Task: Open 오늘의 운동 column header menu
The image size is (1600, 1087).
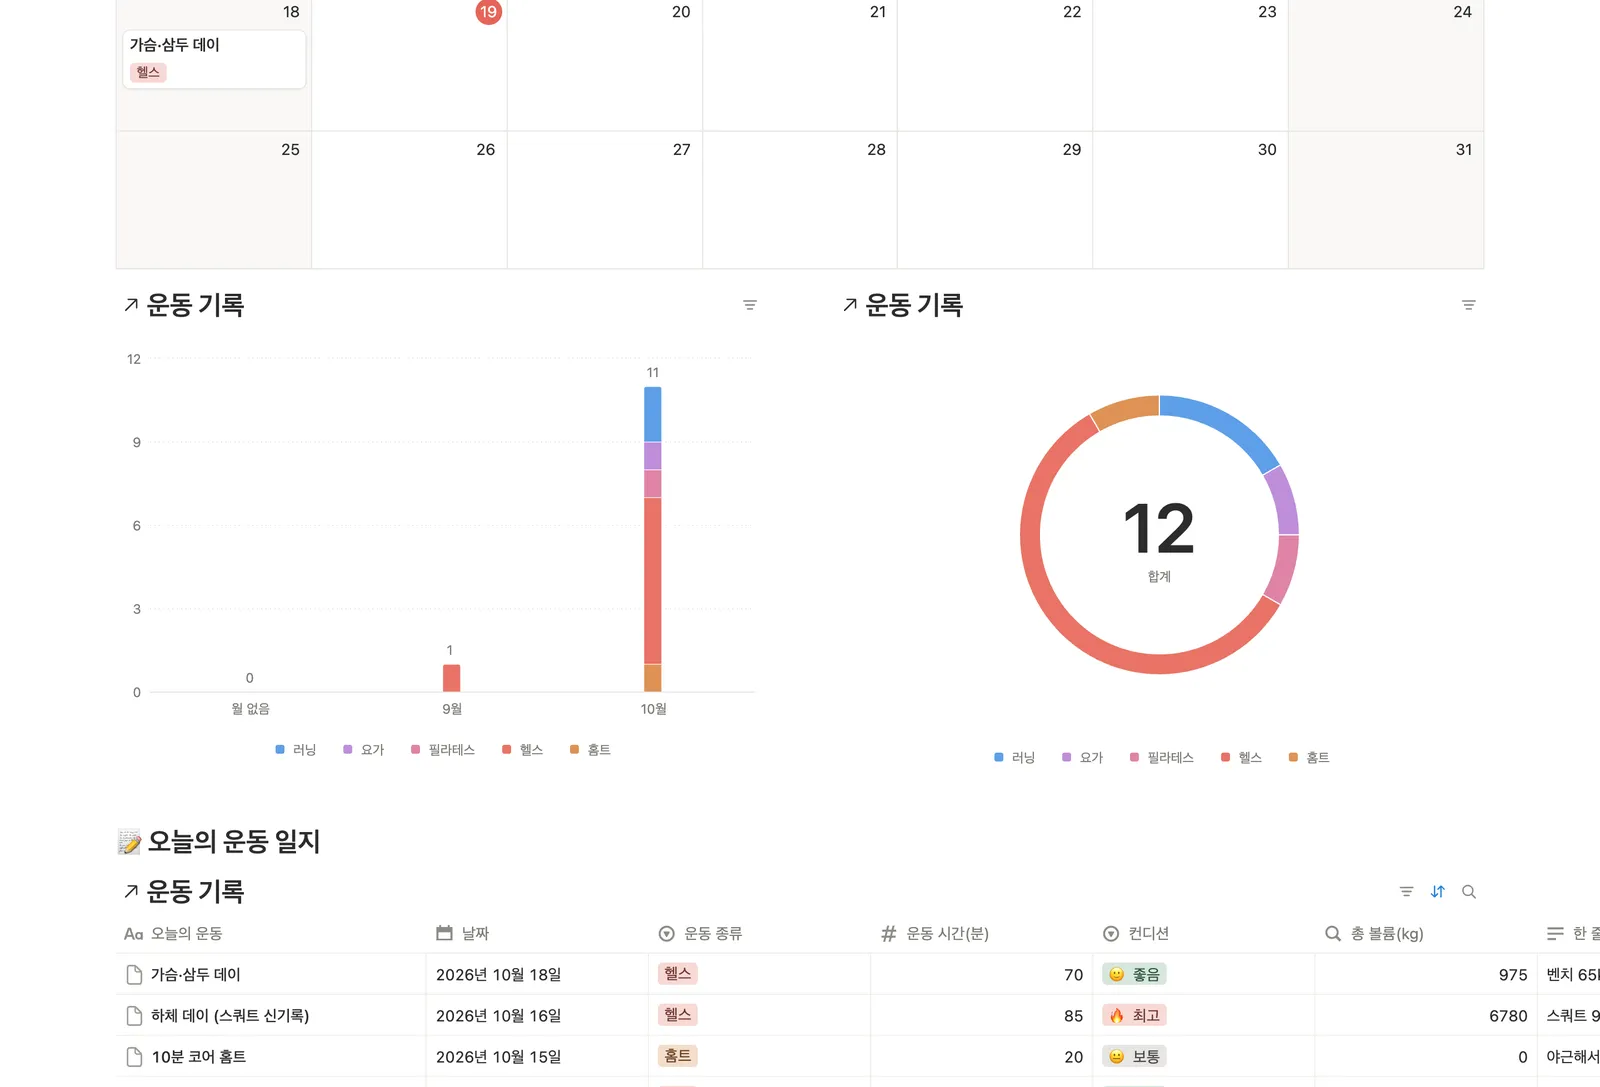Action: (x=271, y=934)
